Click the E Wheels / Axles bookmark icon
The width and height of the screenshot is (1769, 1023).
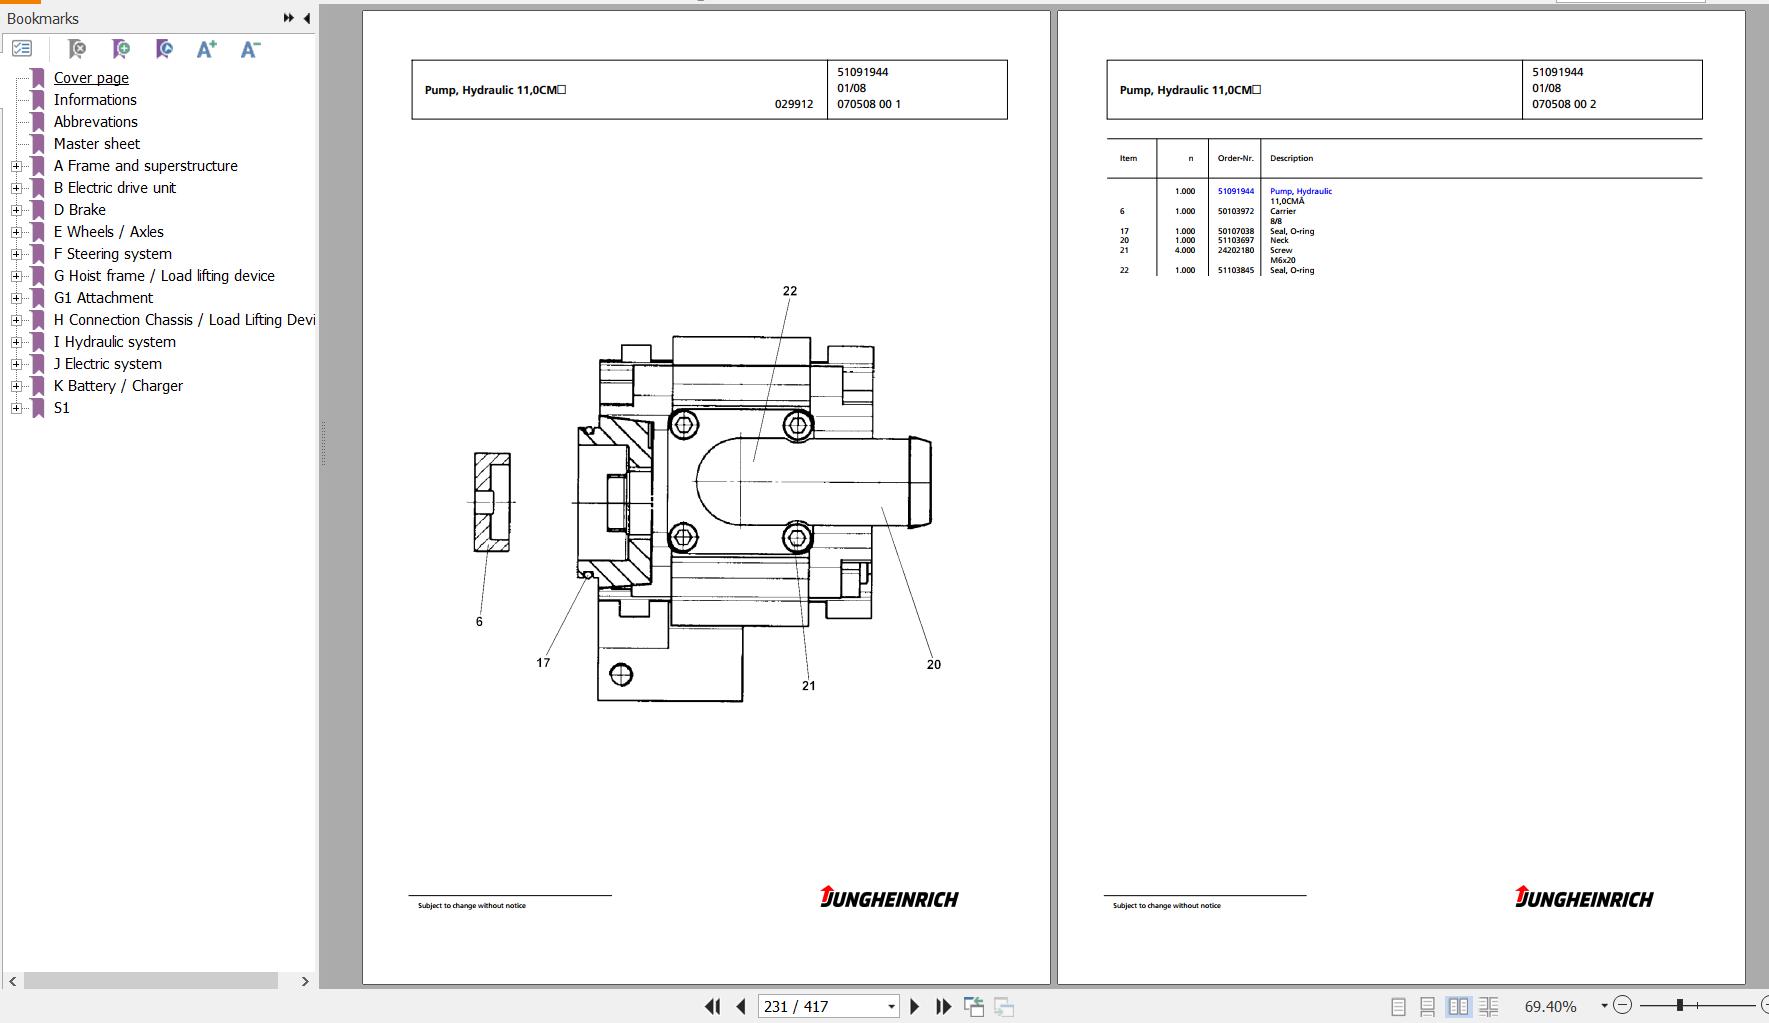[38, 232]
